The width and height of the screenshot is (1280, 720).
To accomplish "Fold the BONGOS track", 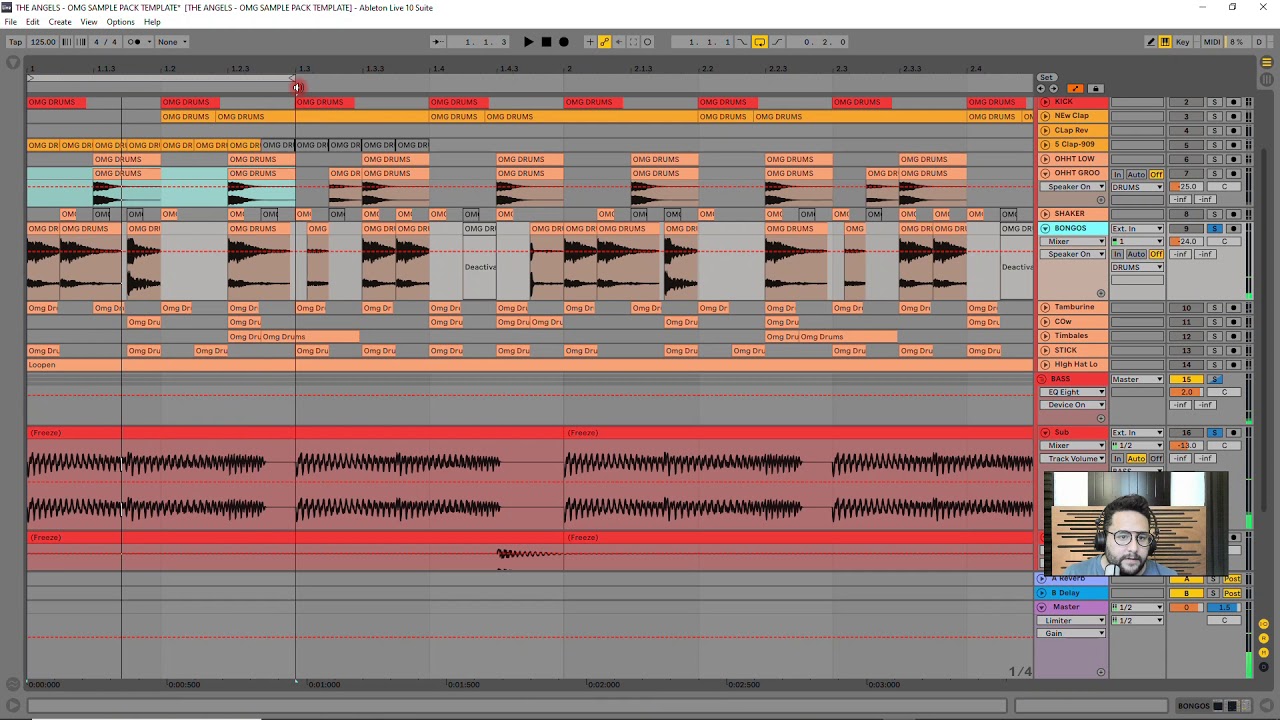I will pos(1045,228).
